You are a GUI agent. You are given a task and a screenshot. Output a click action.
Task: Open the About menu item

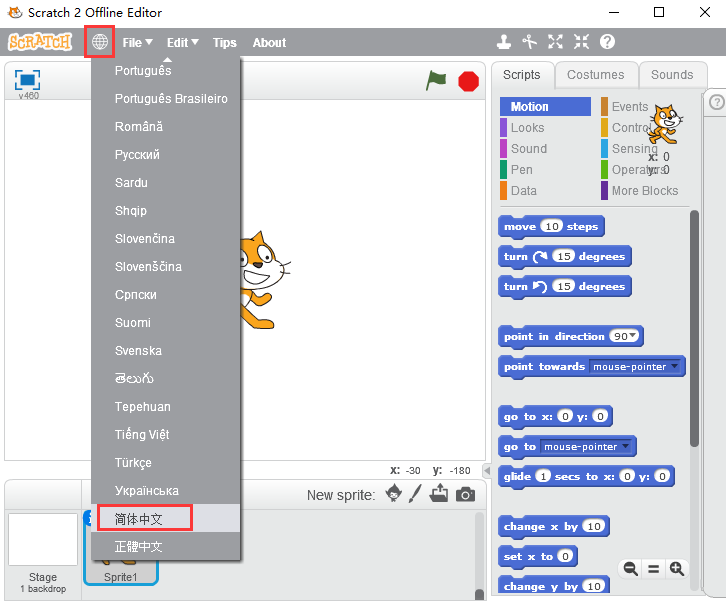click(x=269, y=43)
